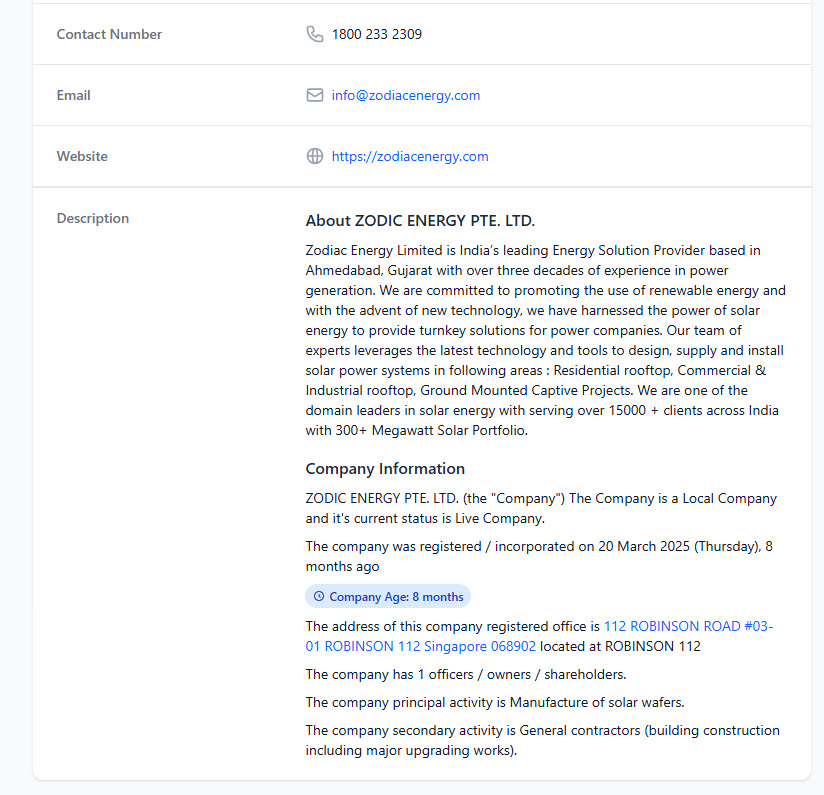Click the "Company Age: 8 months" badge text
The height and width of the screenshot is (795, 824).
(x=396, y=597)
